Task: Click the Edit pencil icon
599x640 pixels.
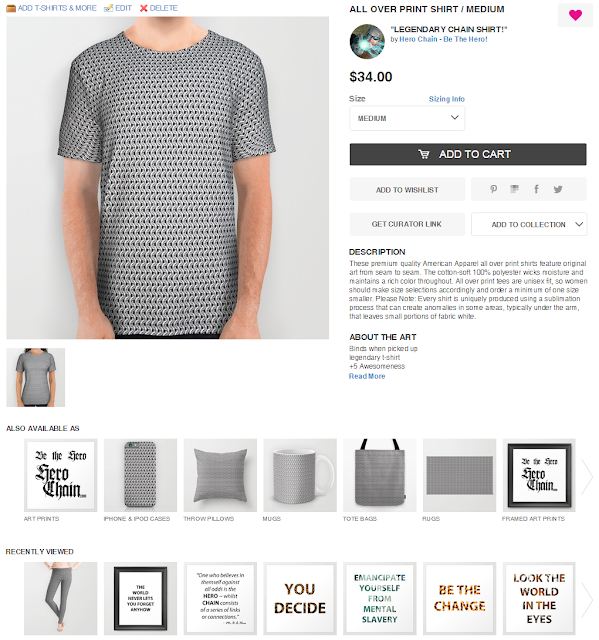Action: [108, 8]
